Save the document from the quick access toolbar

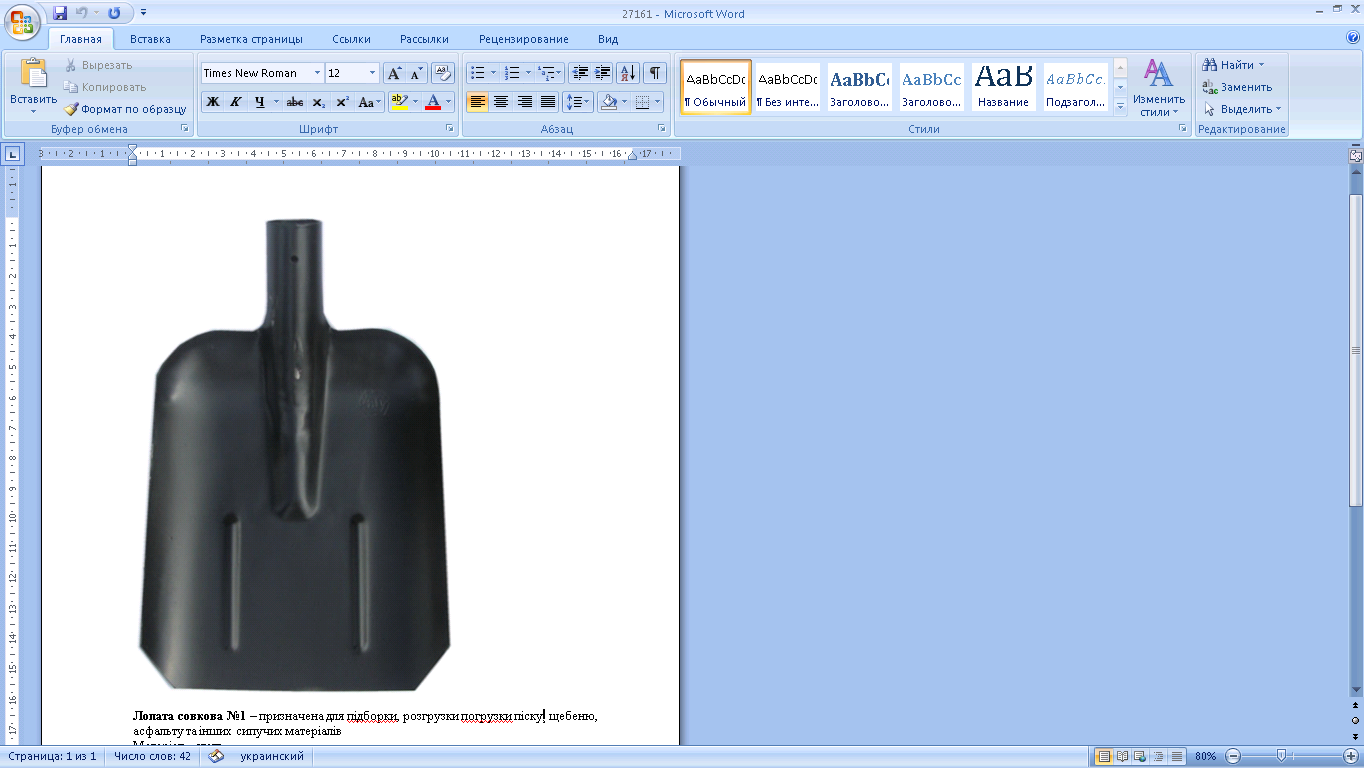pos(60,13)
